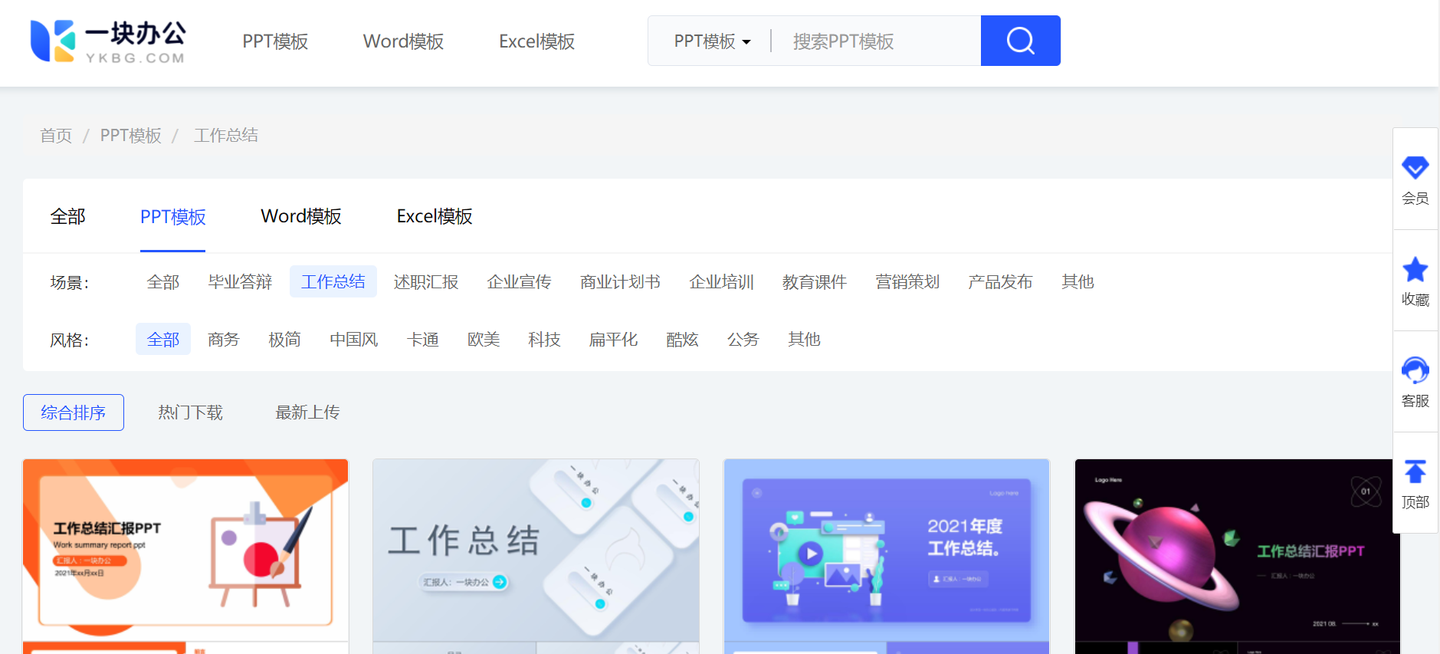Open the purple 2021年度工作总结 template thumbnail
1440x654 pixels.
point(887,556)
